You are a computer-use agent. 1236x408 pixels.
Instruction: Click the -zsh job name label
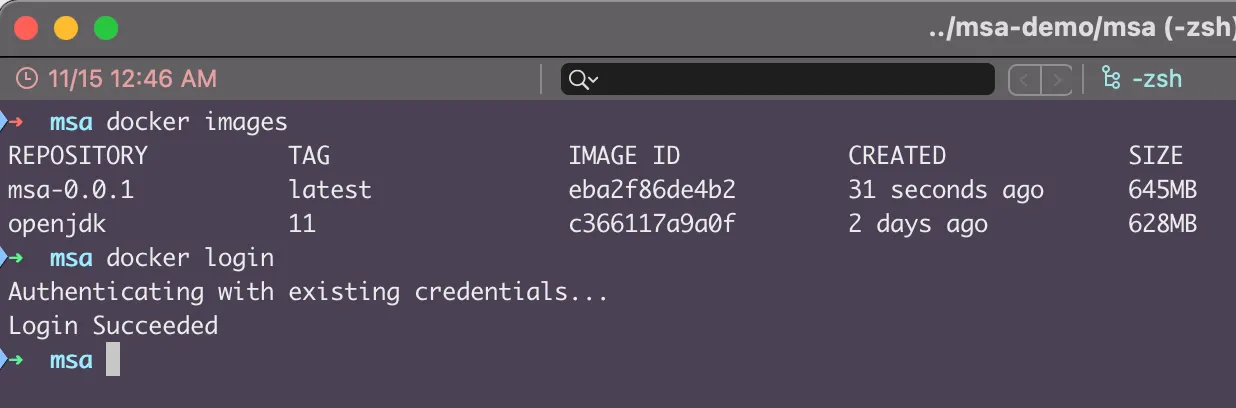tap(1158, 78)
